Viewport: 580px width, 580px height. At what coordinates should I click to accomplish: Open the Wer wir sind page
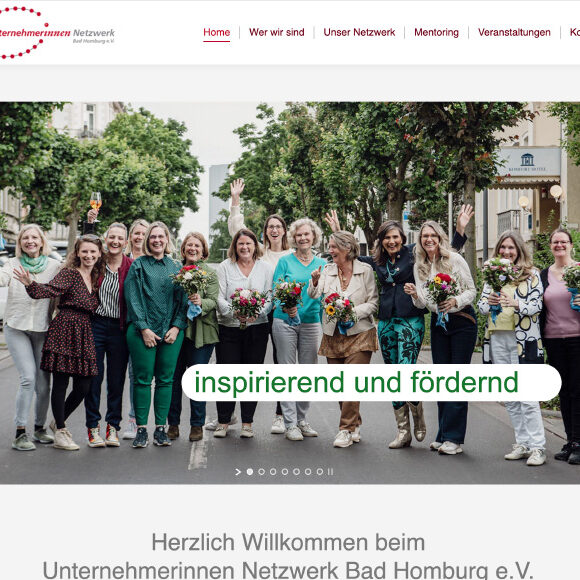point(277,33)
